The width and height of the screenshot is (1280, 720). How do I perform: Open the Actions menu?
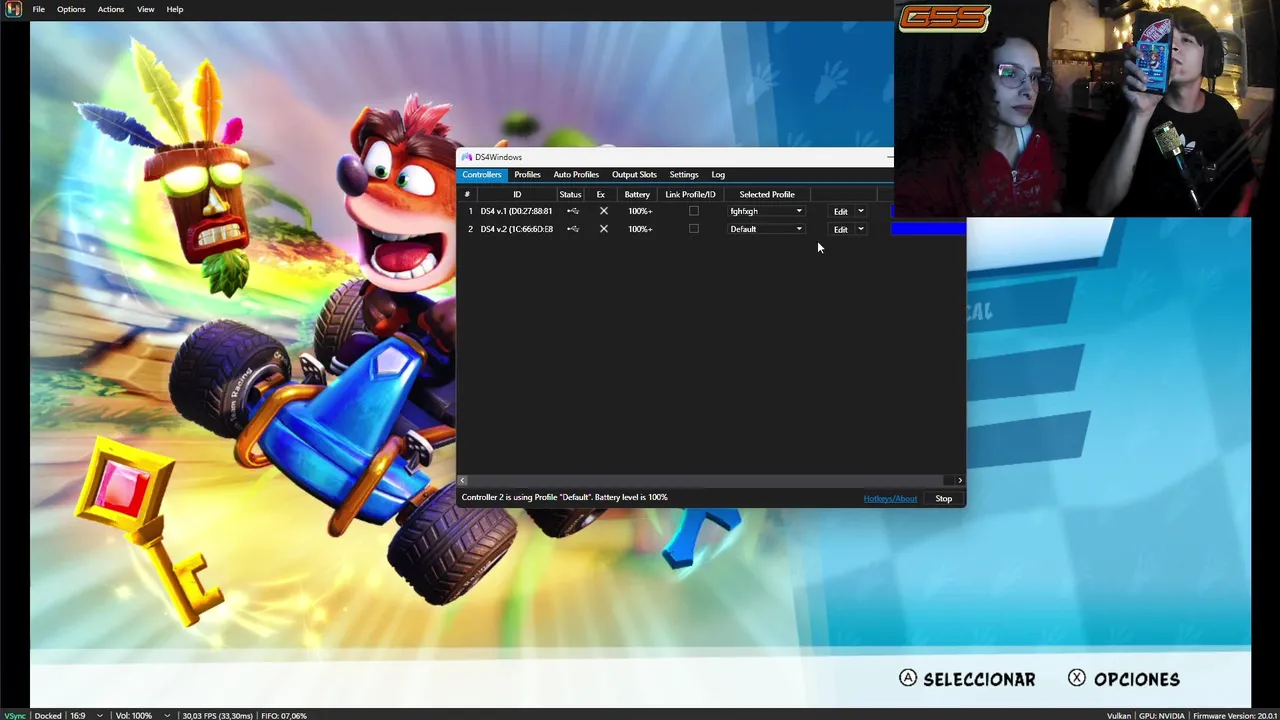111,9
